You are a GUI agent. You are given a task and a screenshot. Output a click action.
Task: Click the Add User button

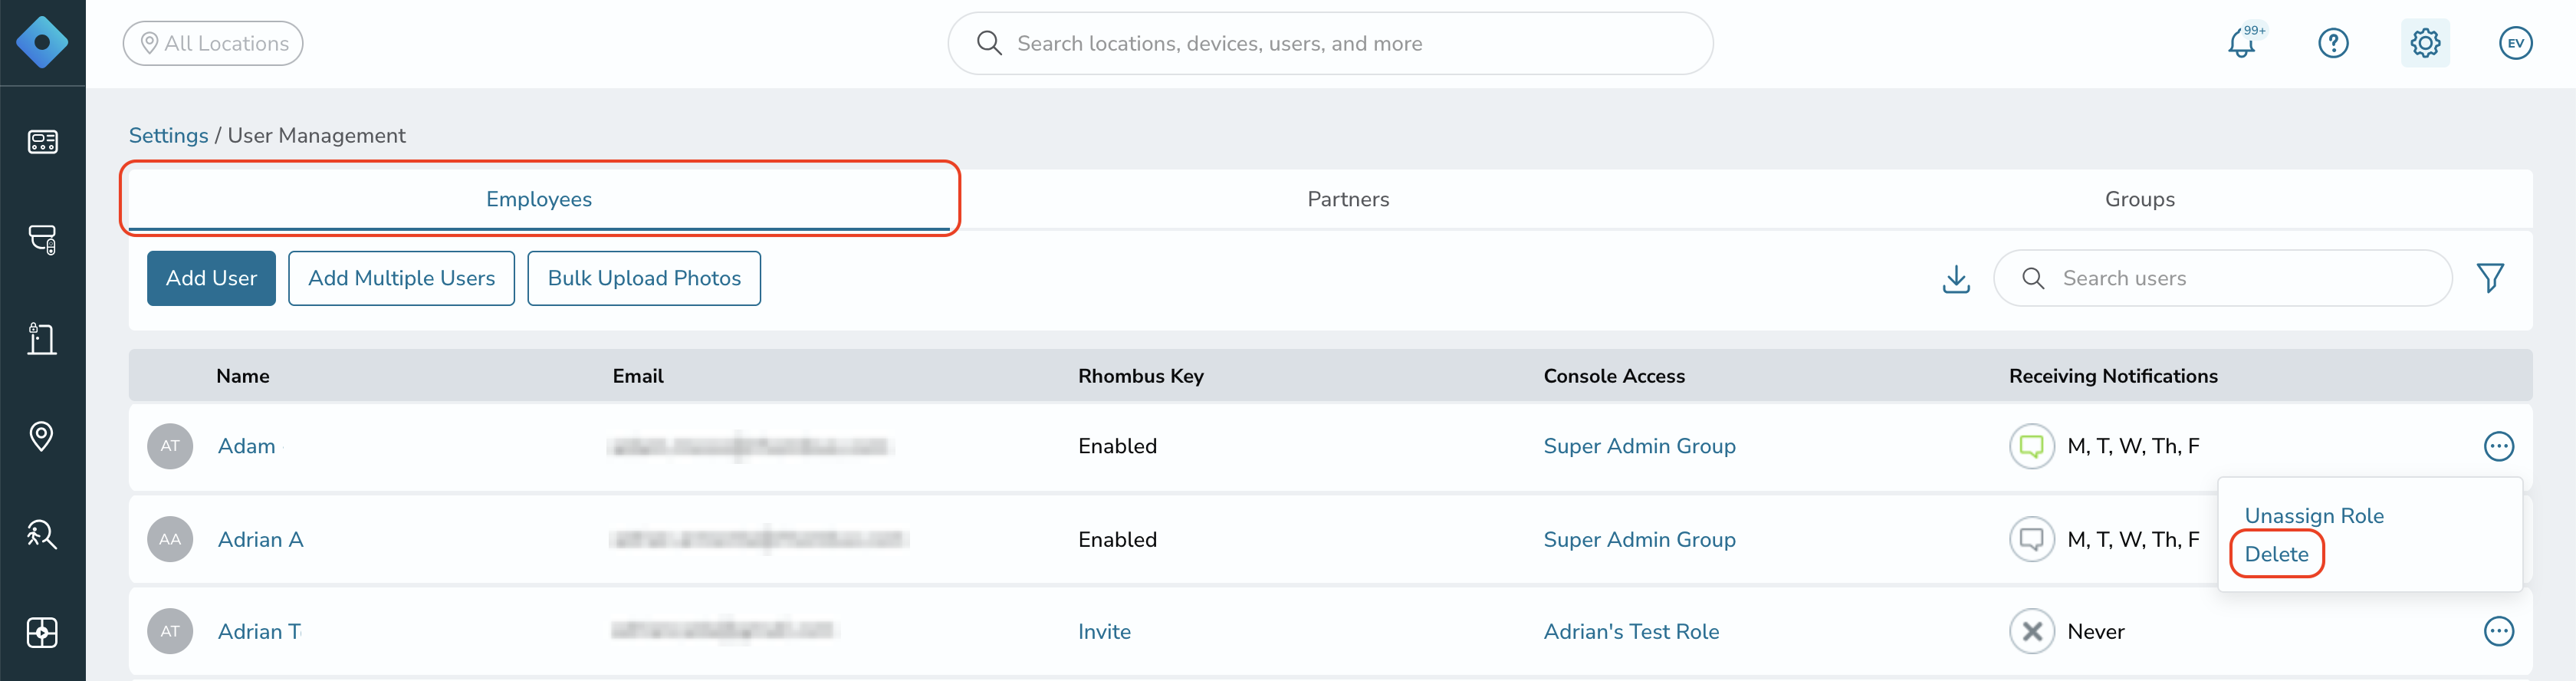coord(211,278)
